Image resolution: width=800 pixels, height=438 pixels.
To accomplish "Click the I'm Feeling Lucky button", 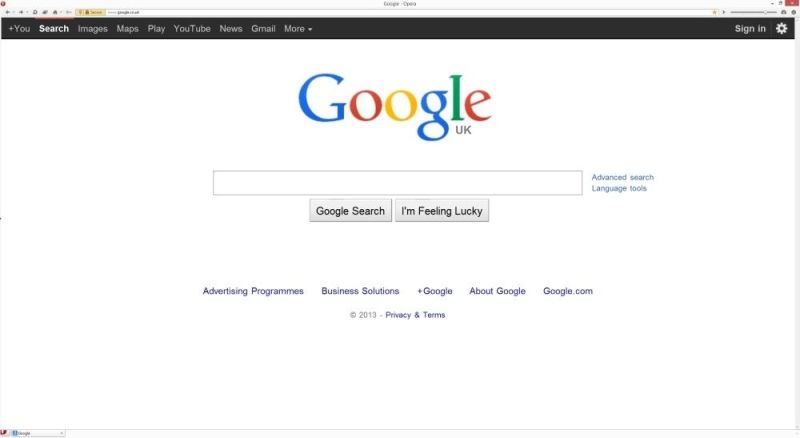I will [x=442, y=211].
